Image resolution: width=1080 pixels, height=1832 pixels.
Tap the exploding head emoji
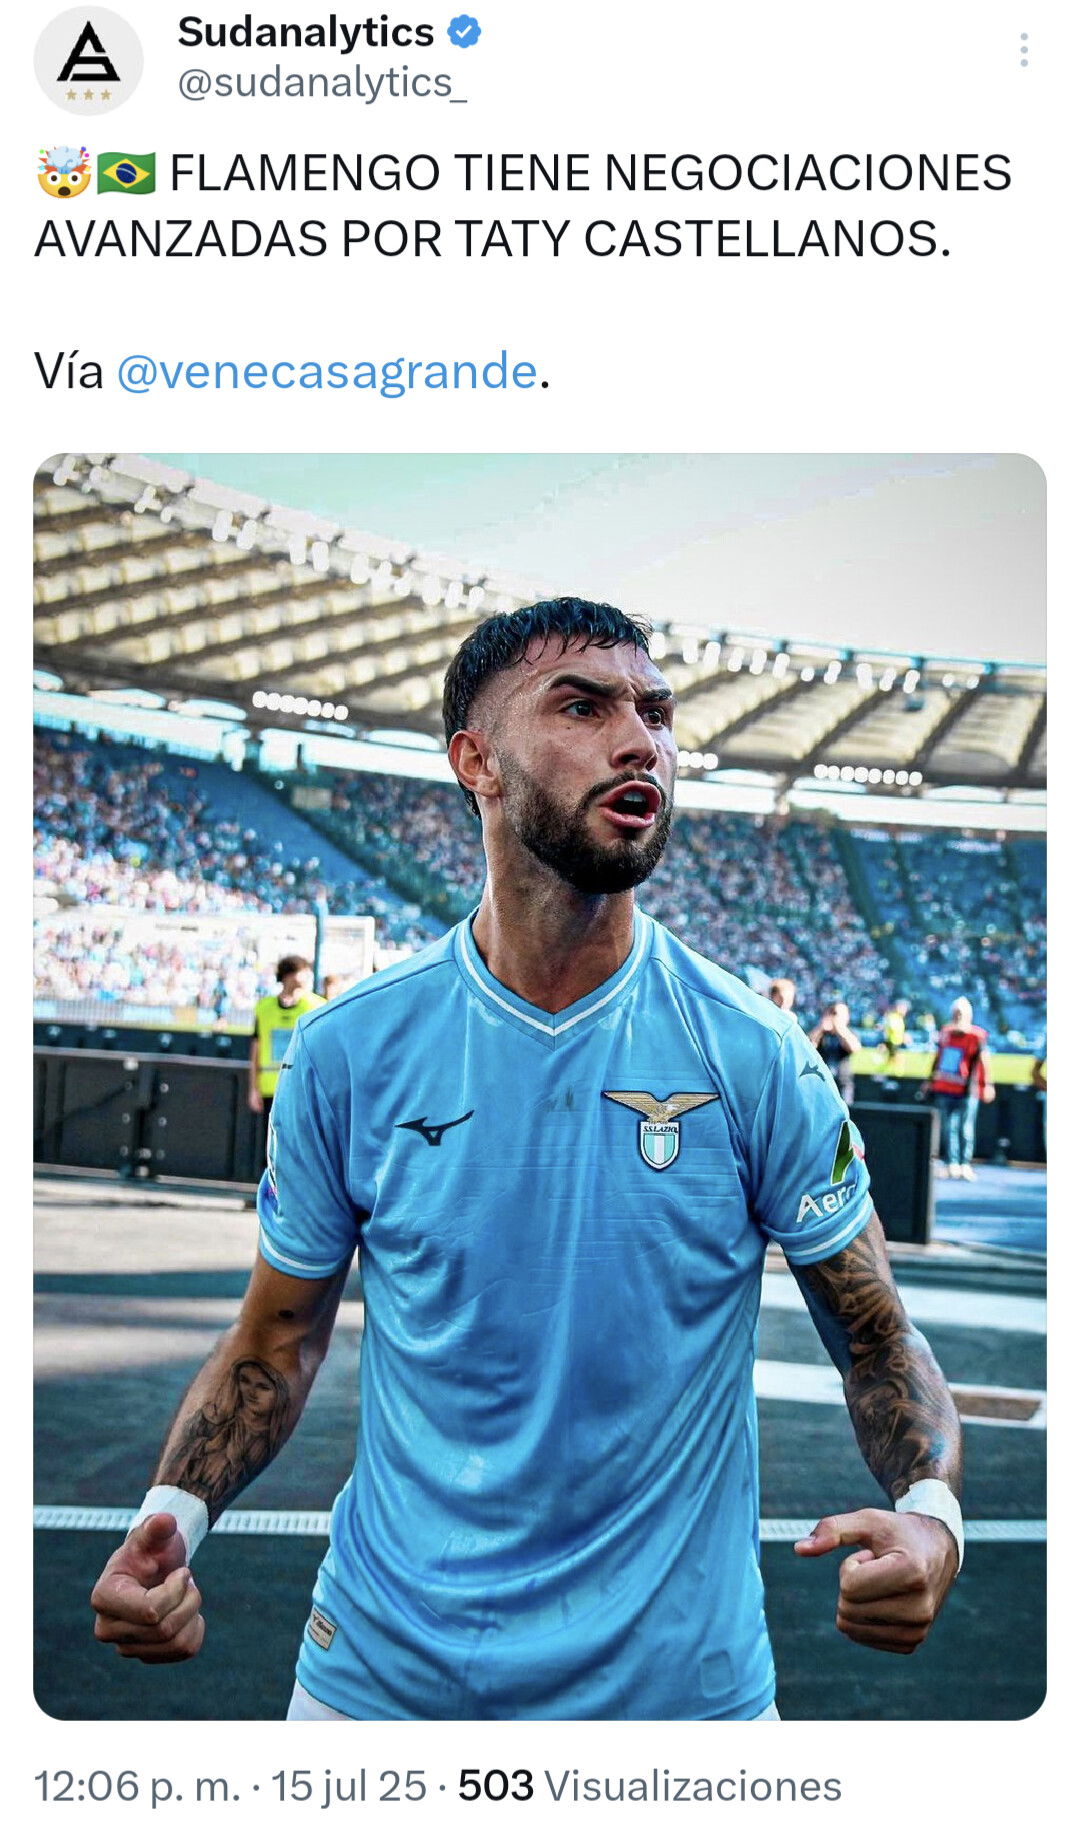coord(64,173)
